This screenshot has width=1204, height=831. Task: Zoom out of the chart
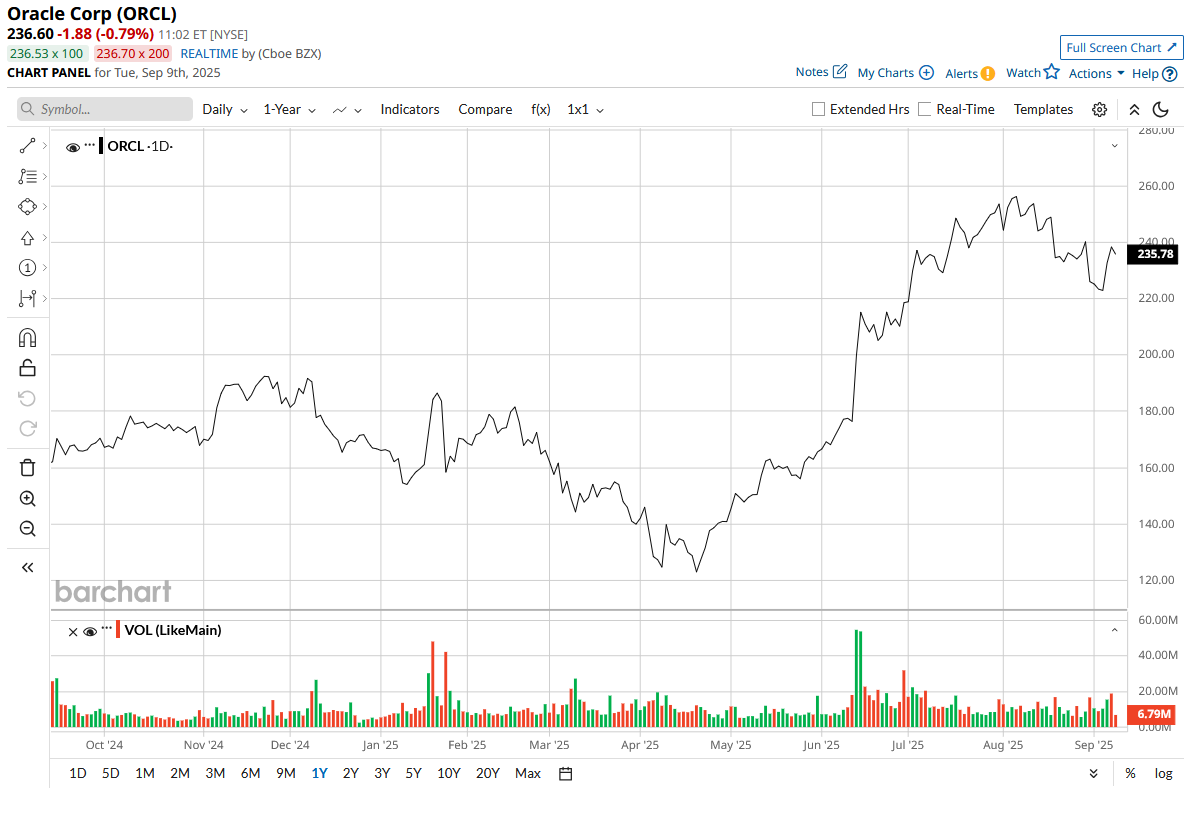27,528
